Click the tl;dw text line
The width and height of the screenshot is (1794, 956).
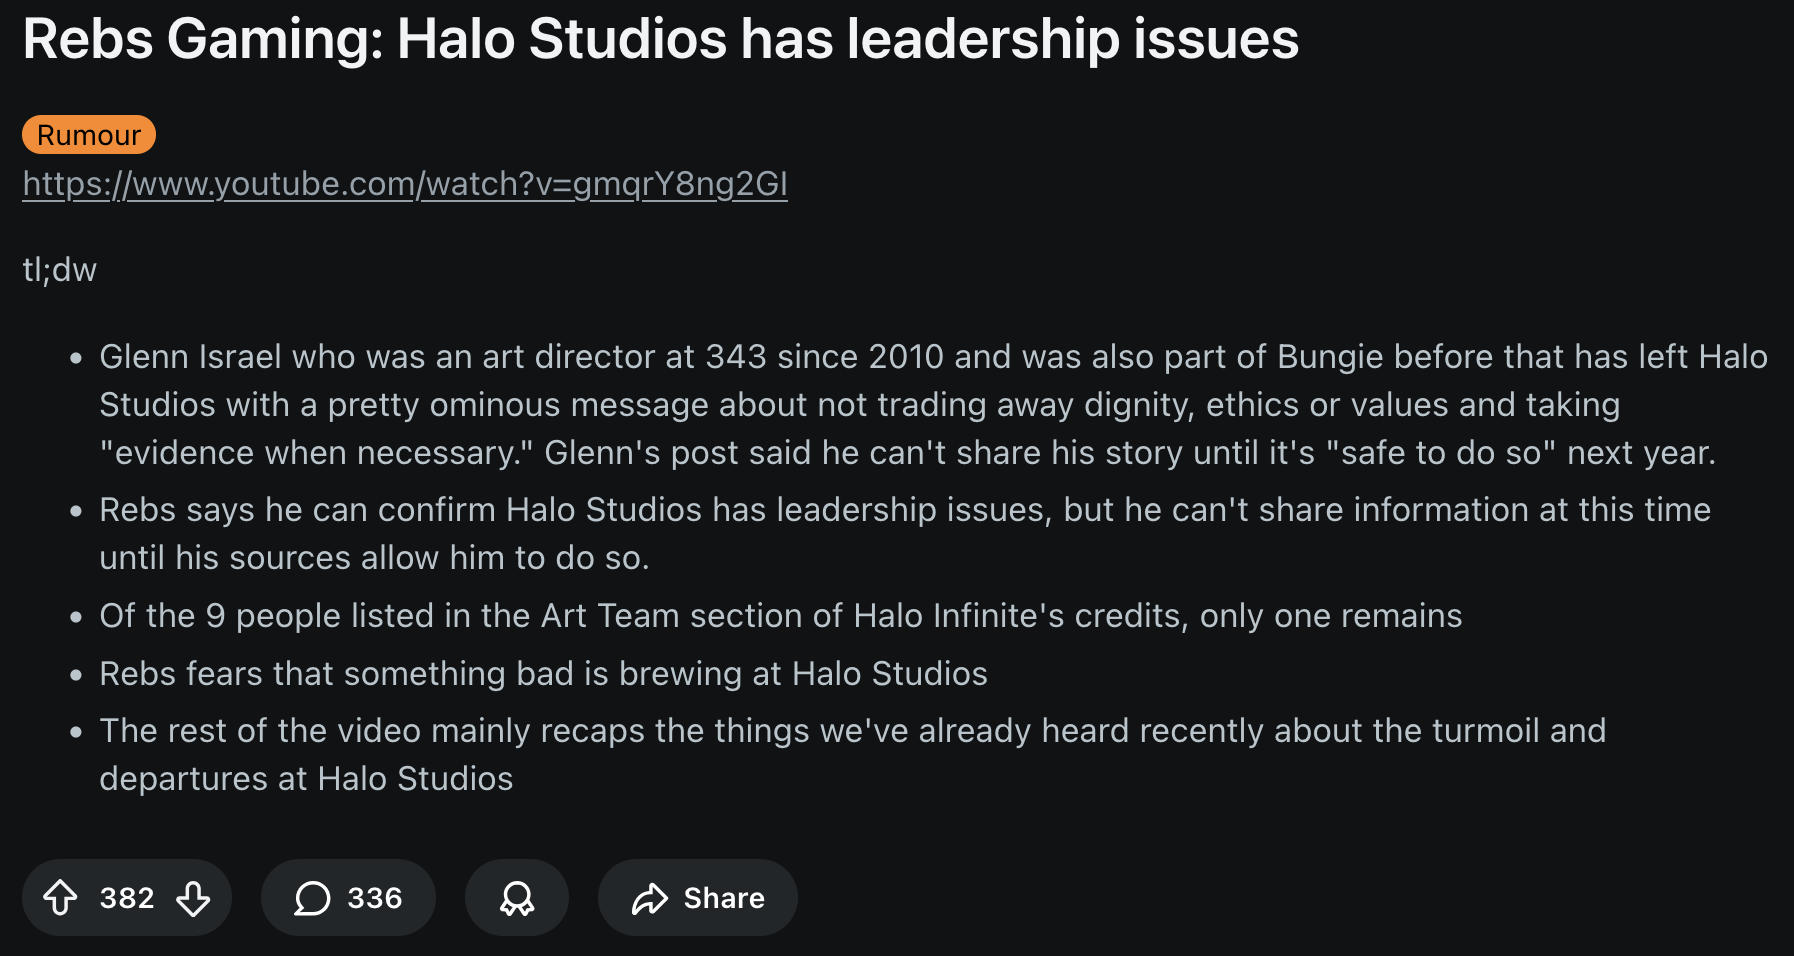click(x=60, y=270)
